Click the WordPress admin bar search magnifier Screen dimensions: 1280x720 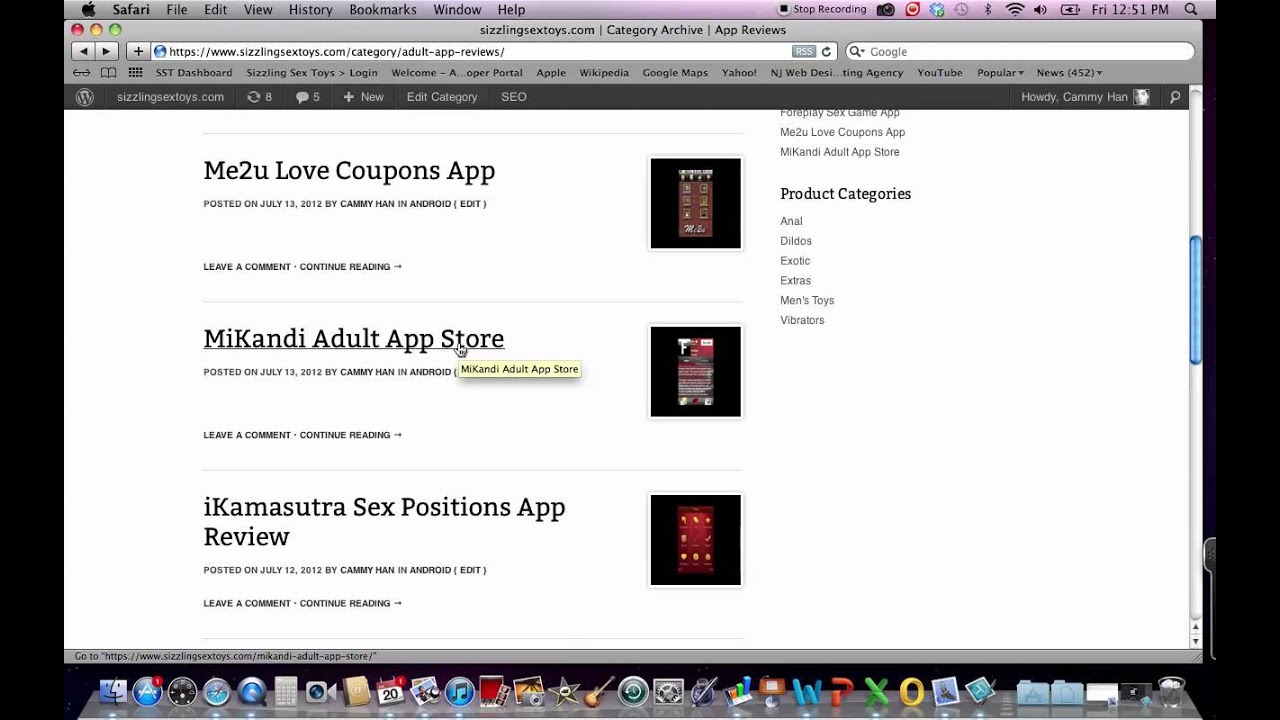(1175, 97)
